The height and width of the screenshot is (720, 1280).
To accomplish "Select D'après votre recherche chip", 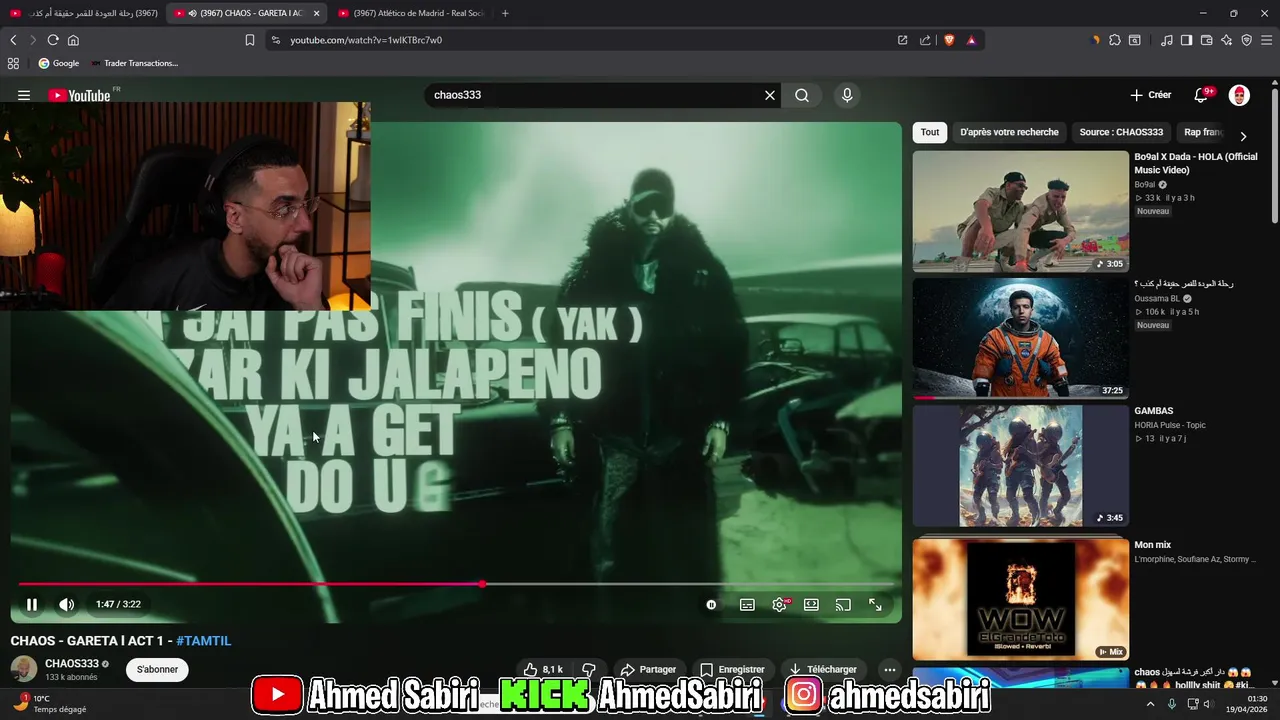I will click(1009, 132).
